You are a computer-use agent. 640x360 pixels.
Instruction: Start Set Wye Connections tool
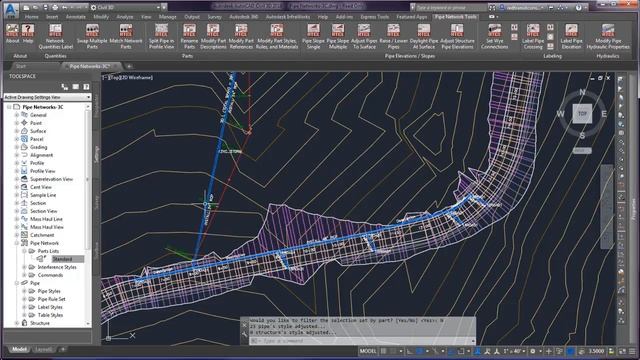pyautogui.click(x=494, y=36)
